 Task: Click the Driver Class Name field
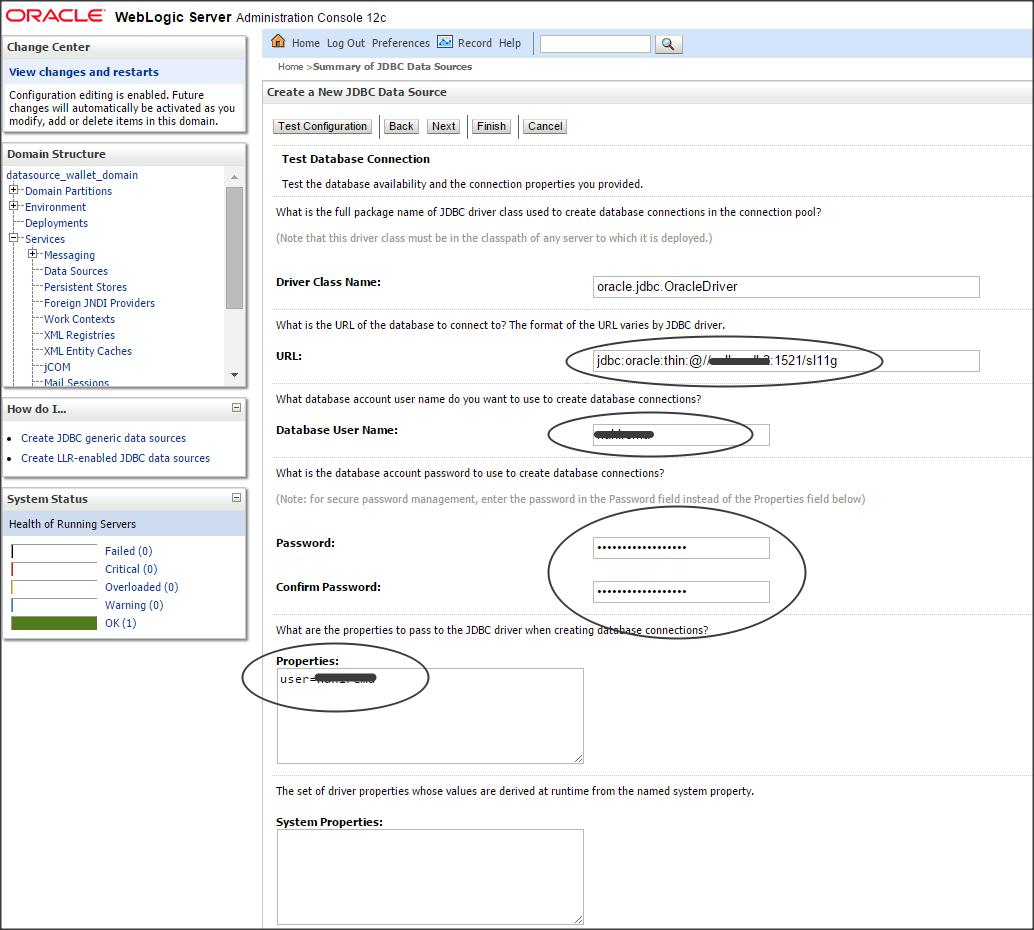pos(786,287)
